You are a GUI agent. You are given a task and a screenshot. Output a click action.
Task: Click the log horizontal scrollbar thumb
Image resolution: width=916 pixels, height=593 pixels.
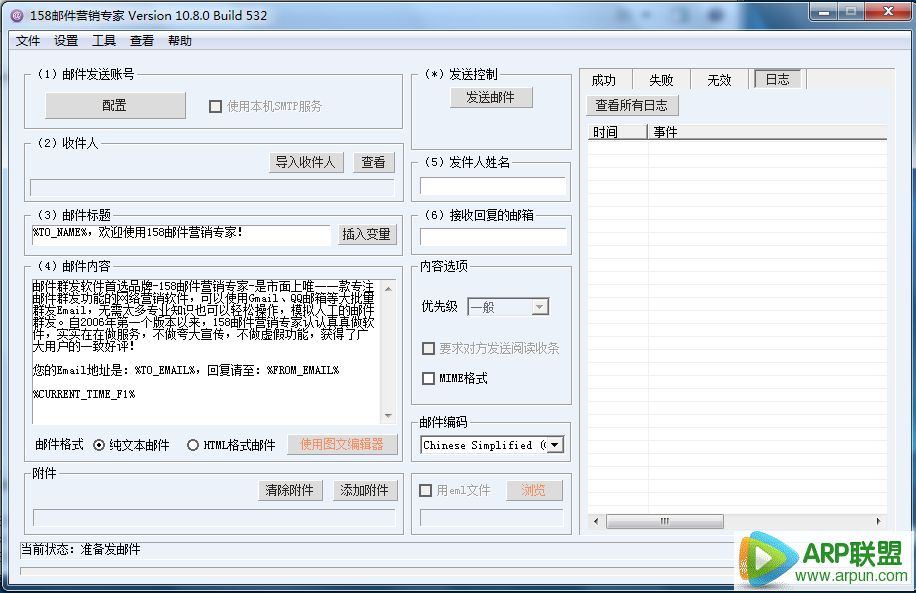[x=664, y=521]
